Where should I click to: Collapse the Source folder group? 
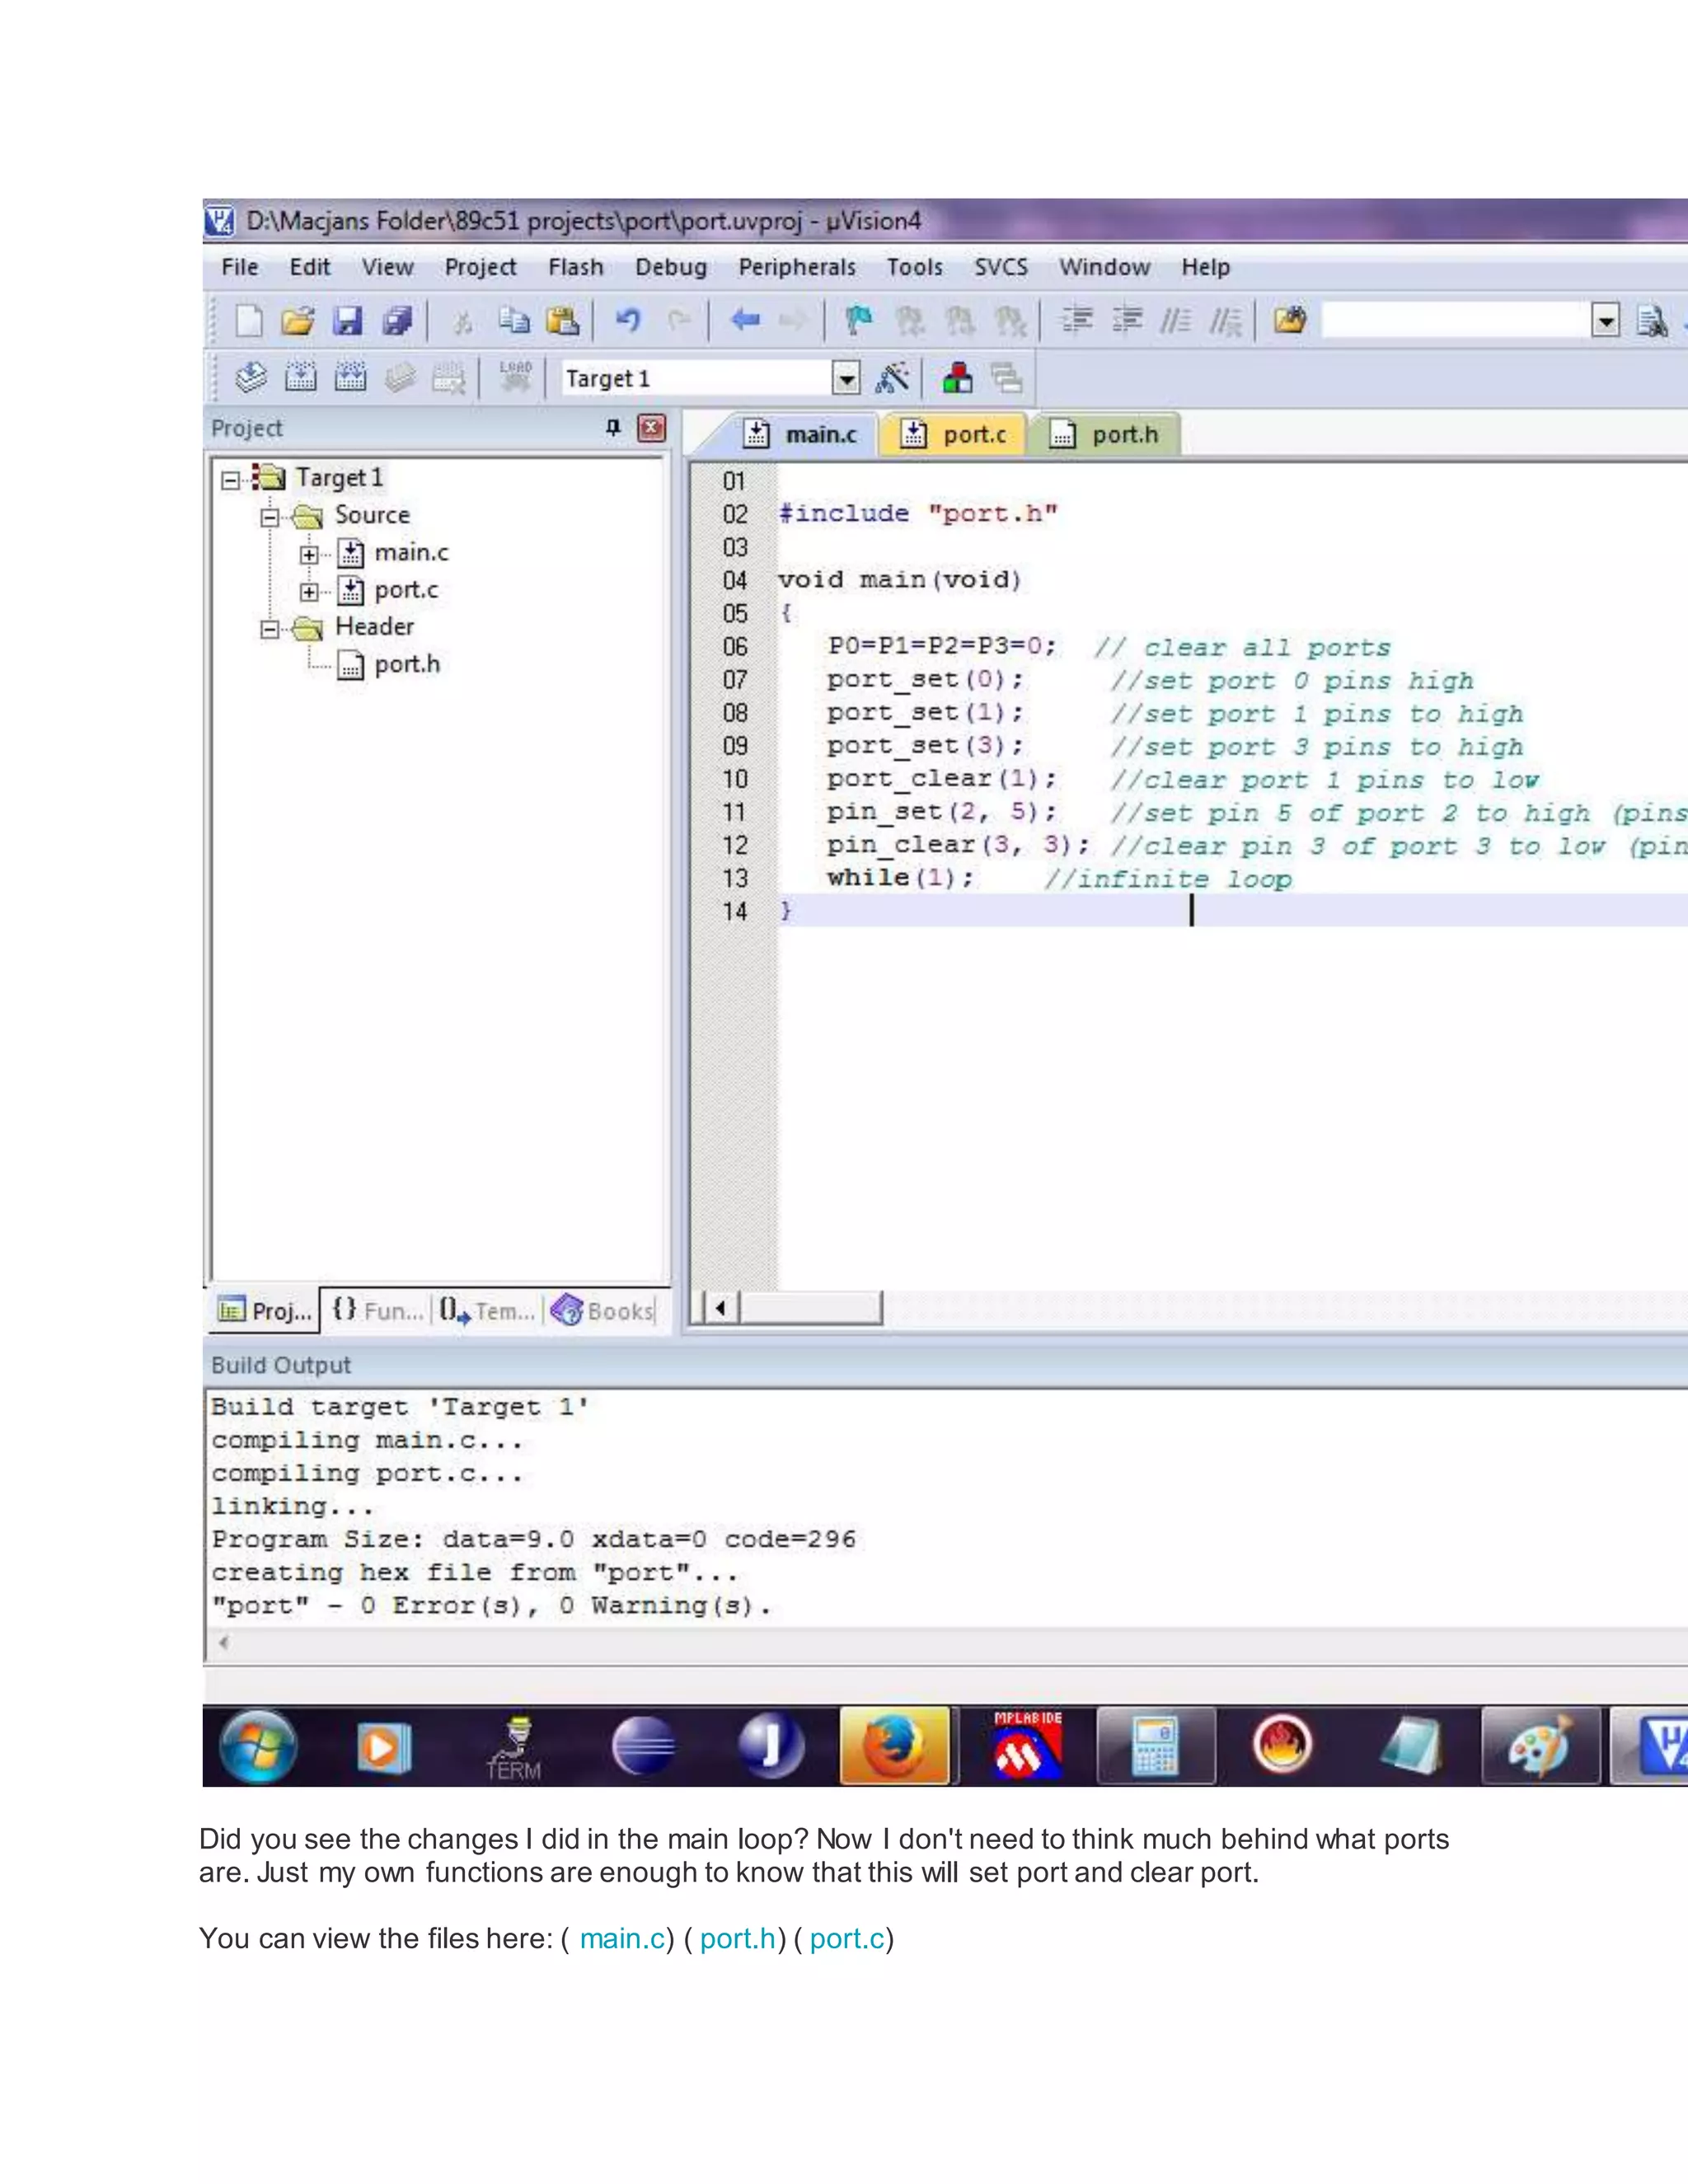(x=270, y=517)
